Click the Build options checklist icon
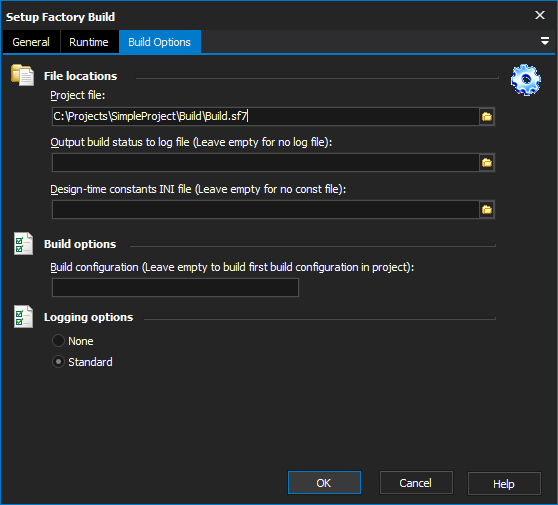This screenshot has width=558, height=505. tap(23, 244)
